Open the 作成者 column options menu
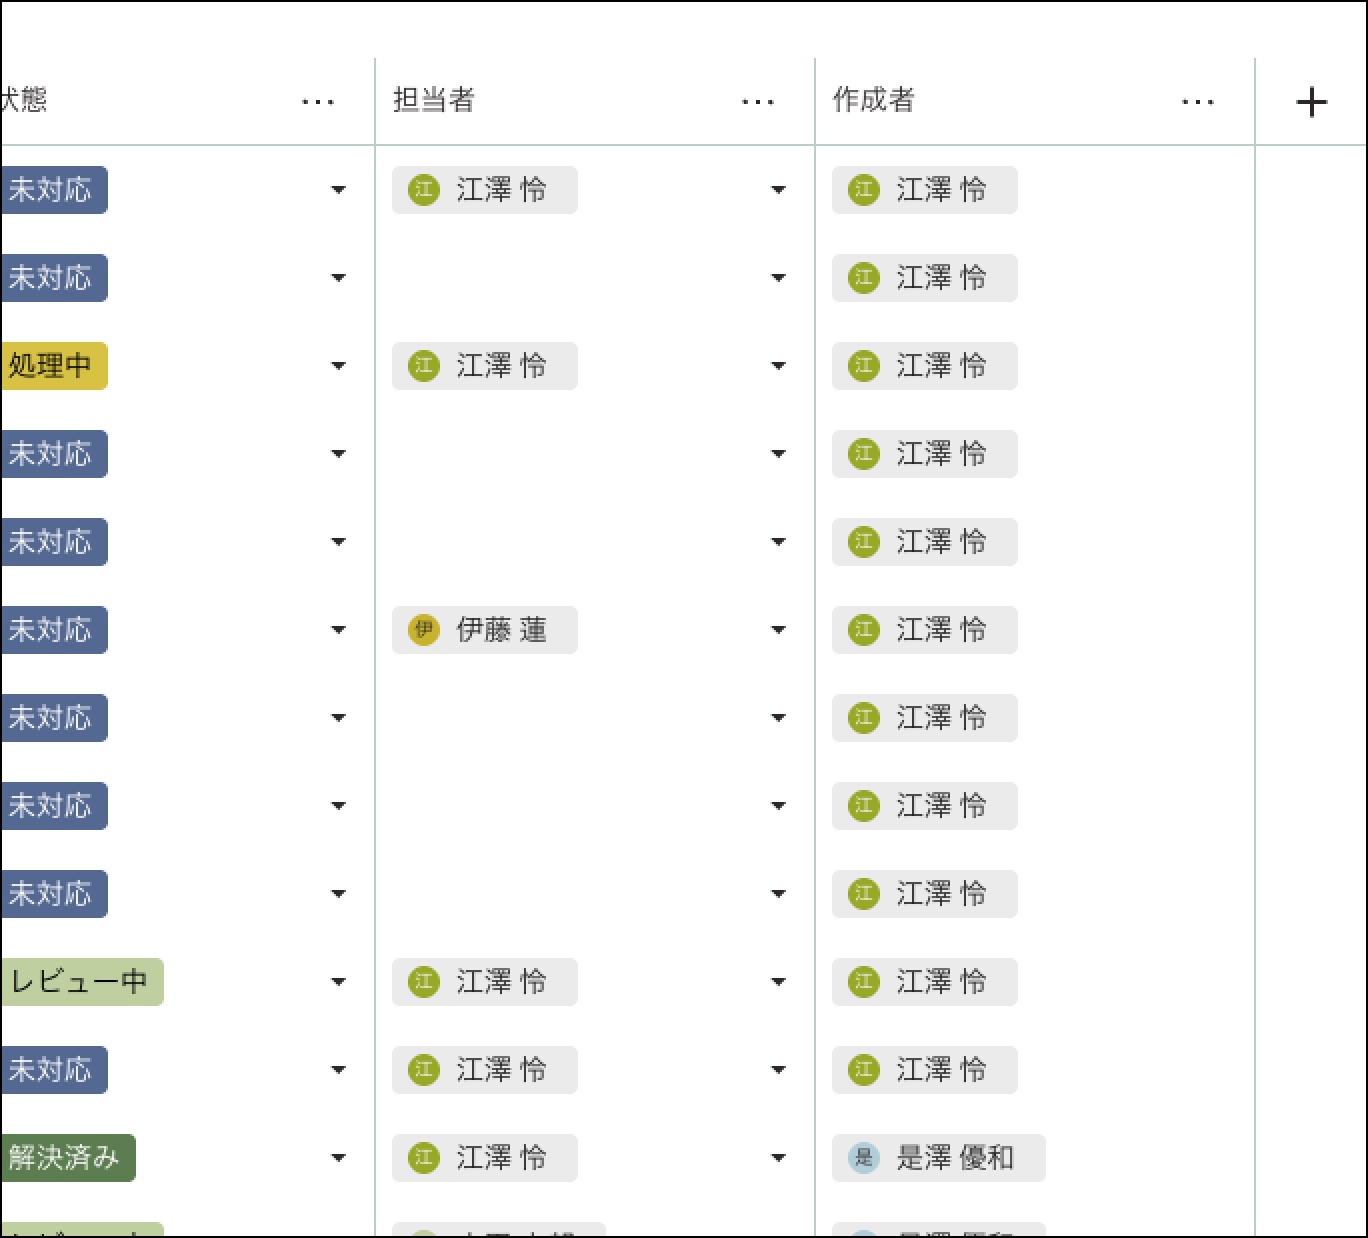The height and width of the screenshot is (1238, 1368). pos(1198,102)
